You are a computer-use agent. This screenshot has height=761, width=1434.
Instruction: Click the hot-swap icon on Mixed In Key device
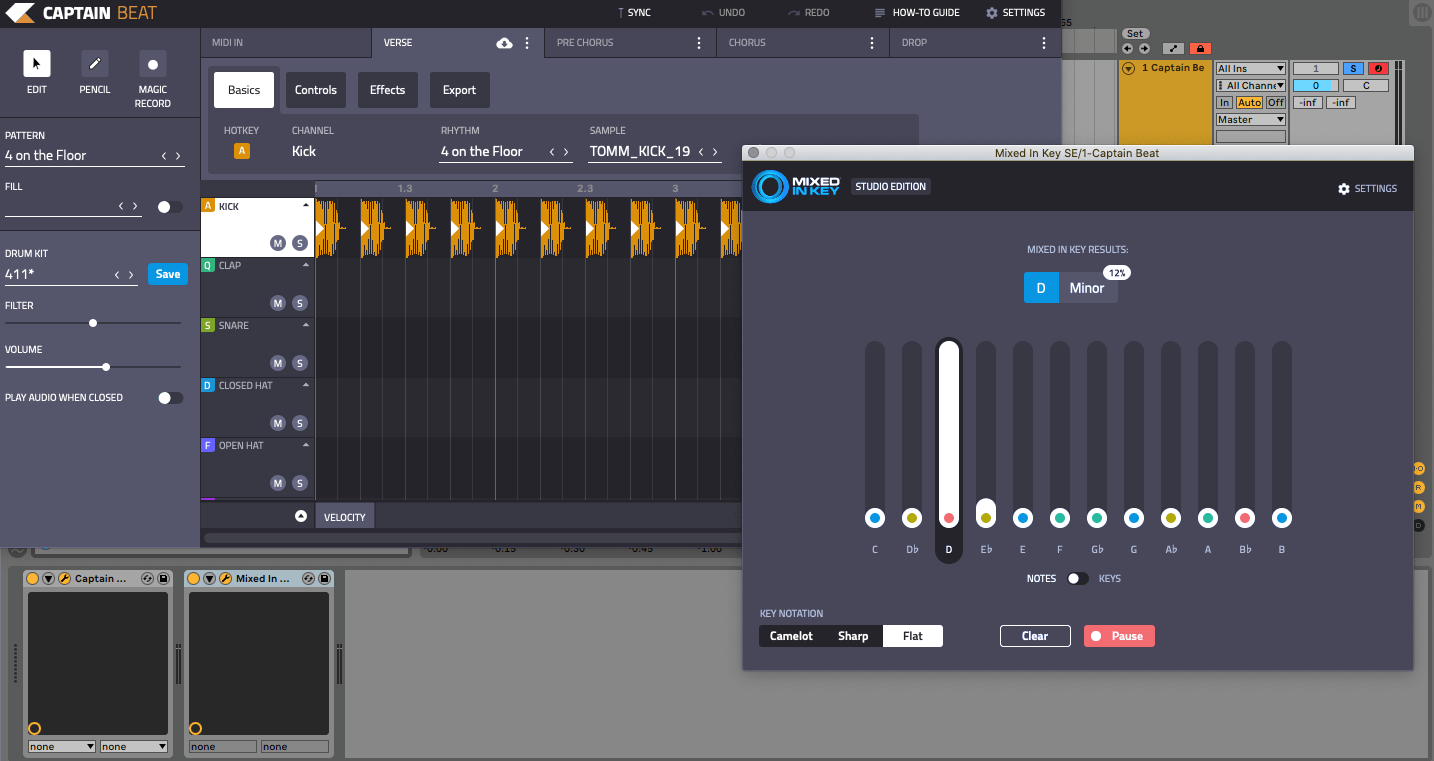(308, 579)
